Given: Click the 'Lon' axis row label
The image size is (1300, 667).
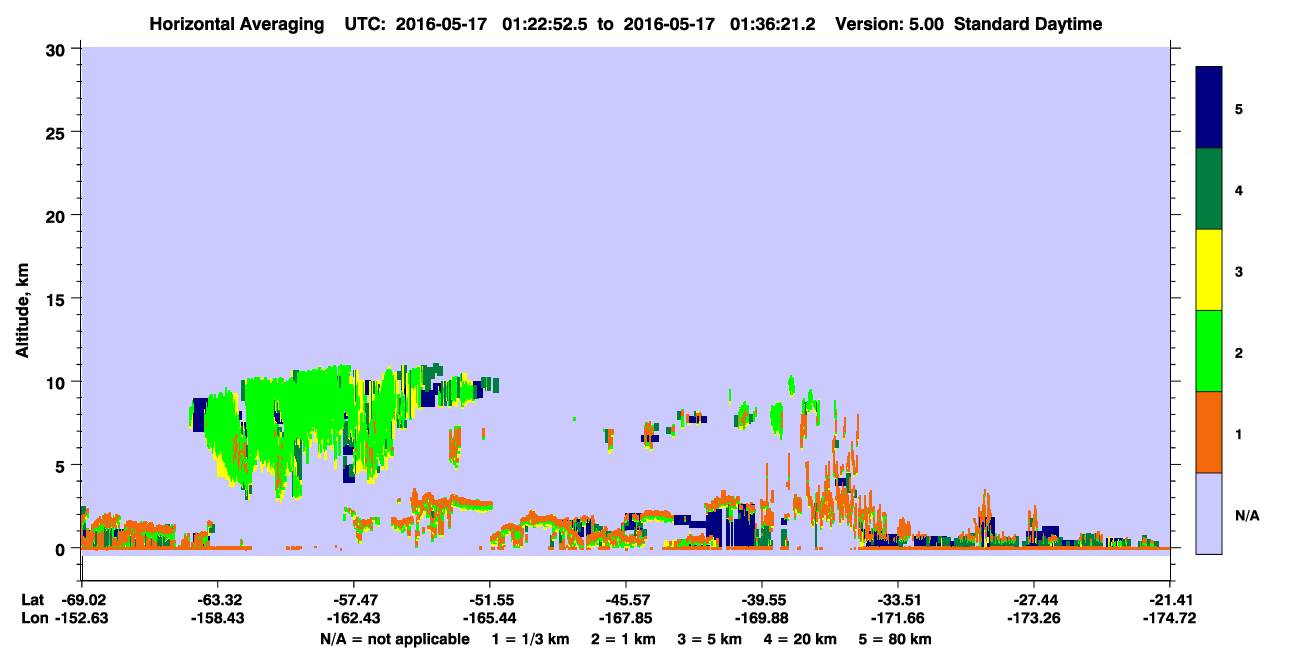Looking at the screenshot, I should [x=33, y=618].
